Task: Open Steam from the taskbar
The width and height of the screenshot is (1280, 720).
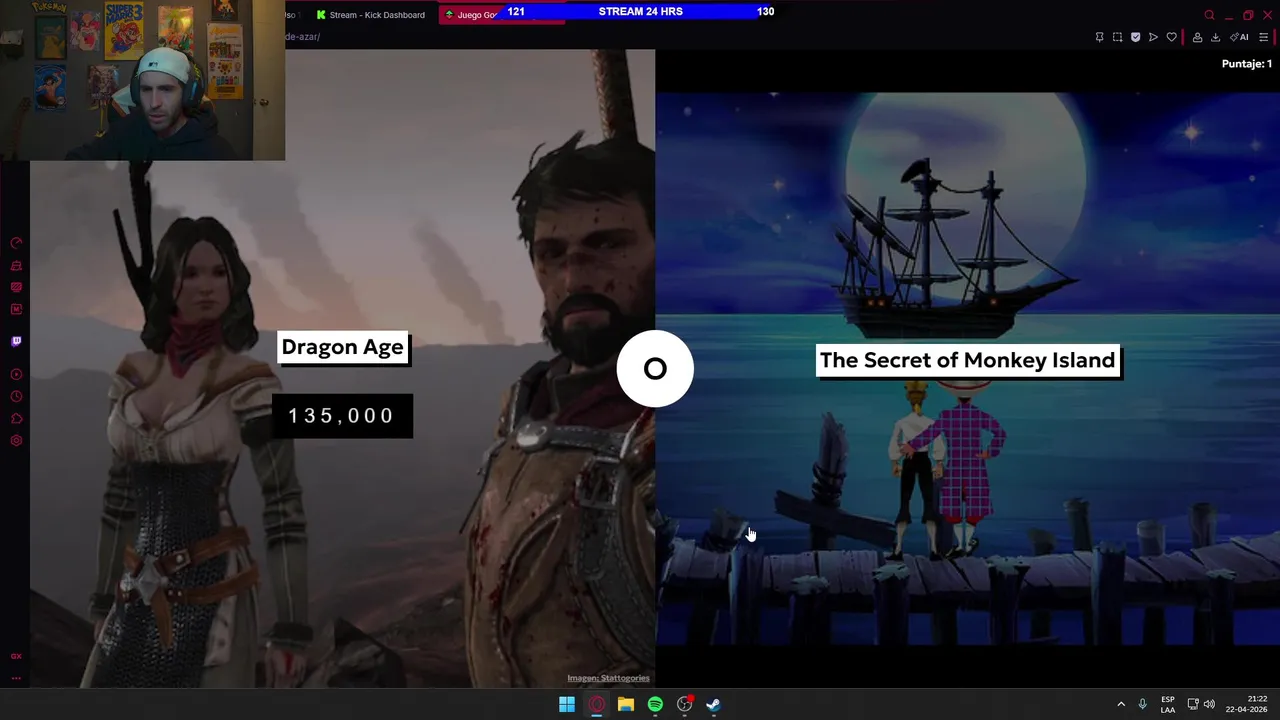Action: coord(714,705)
